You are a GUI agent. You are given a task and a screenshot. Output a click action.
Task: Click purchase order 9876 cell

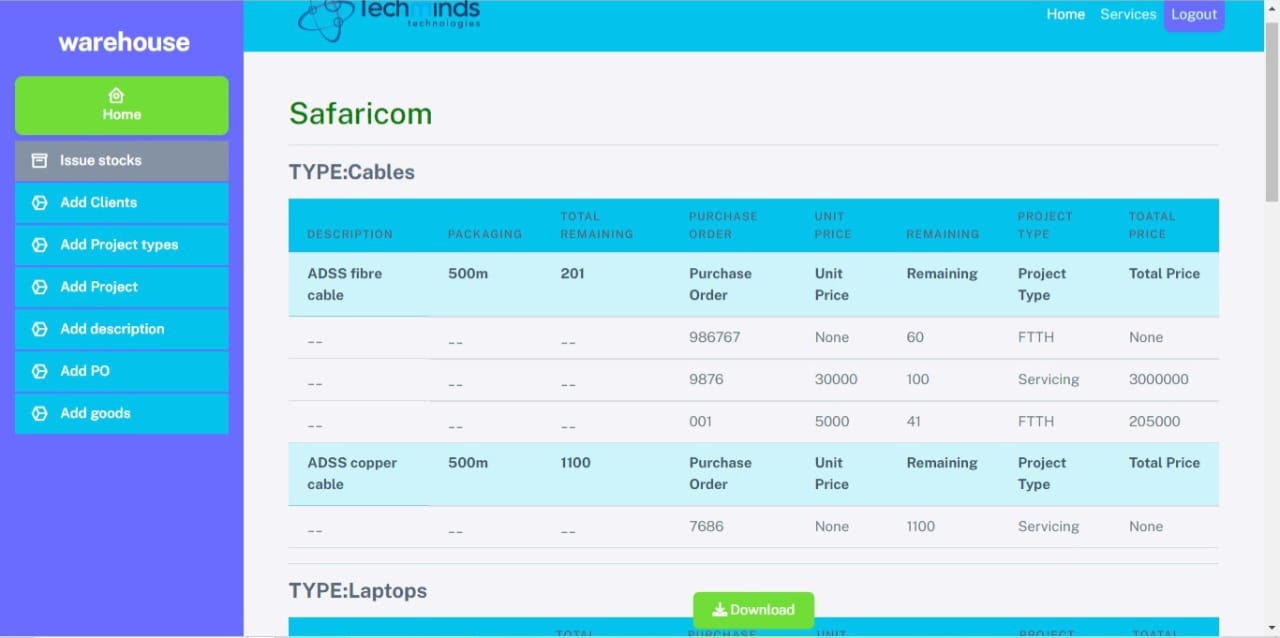(706, 379)
